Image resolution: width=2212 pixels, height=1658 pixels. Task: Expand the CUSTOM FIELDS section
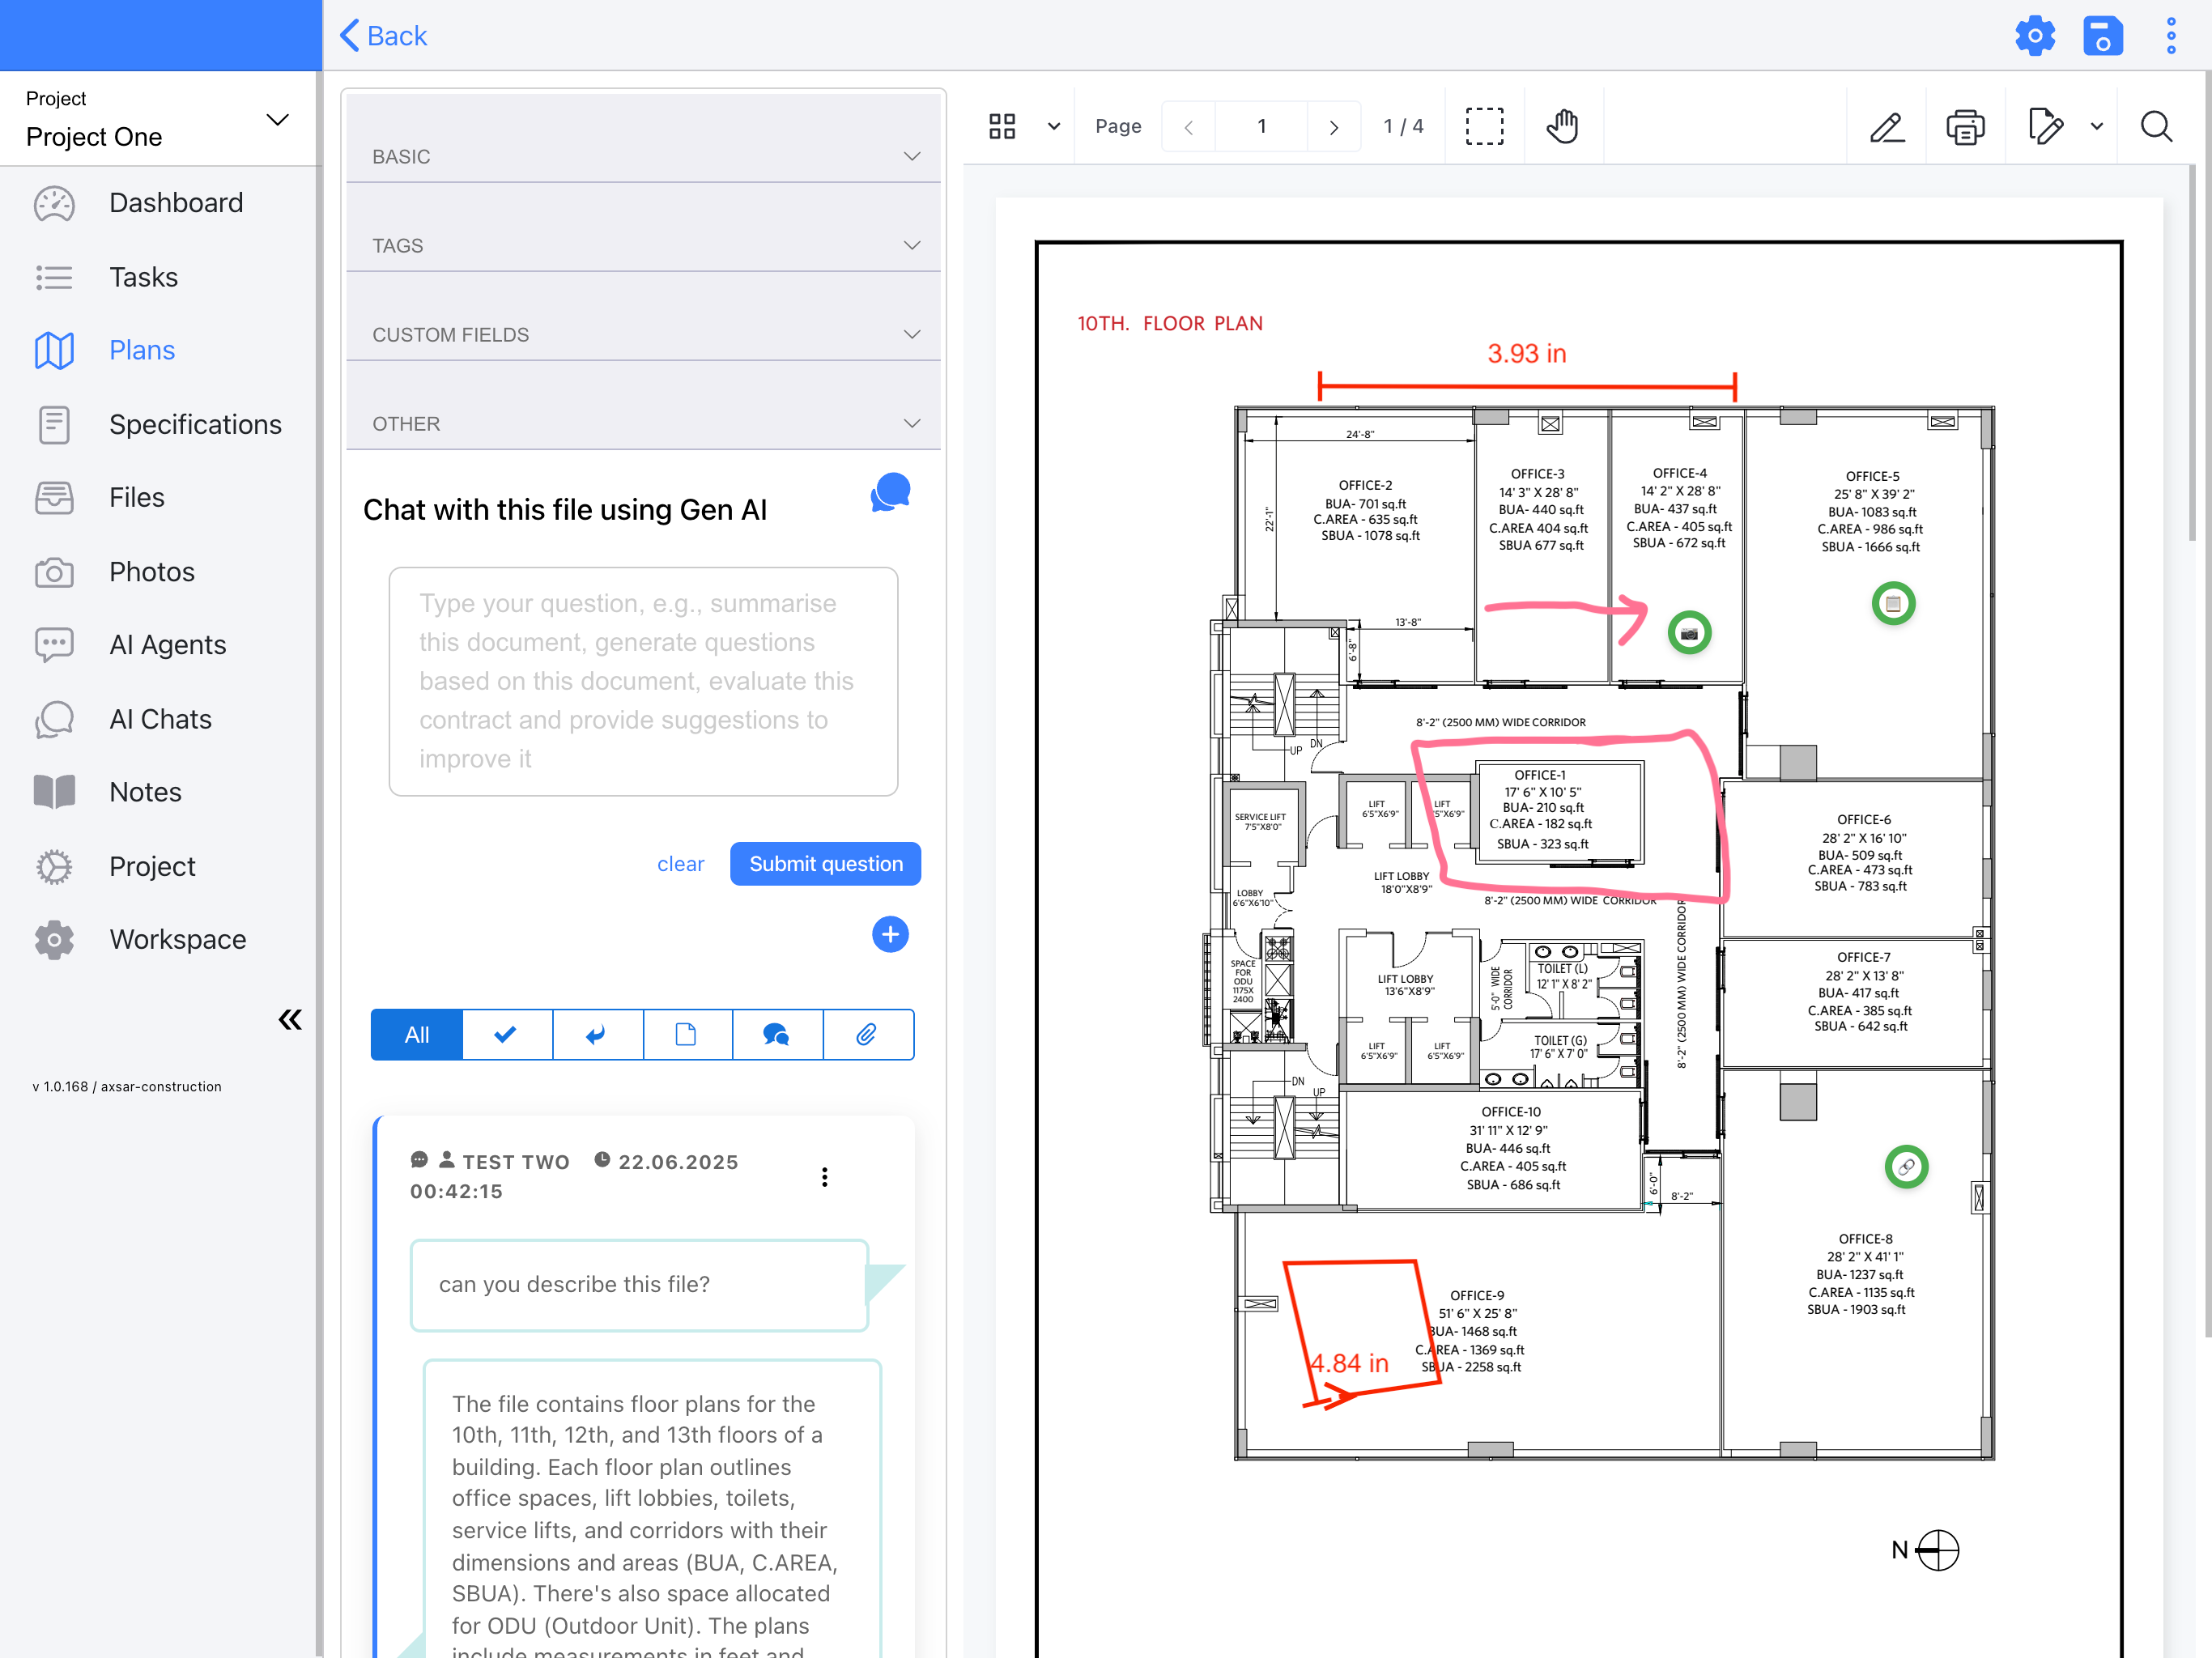[x=643, y=335]
